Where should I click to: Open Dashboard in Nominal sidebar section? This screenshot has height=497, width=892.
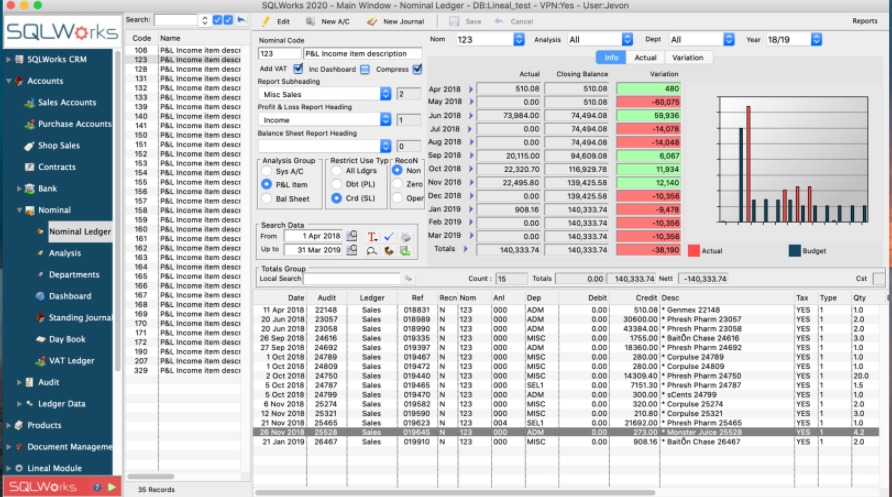click(x=70, y=296)
